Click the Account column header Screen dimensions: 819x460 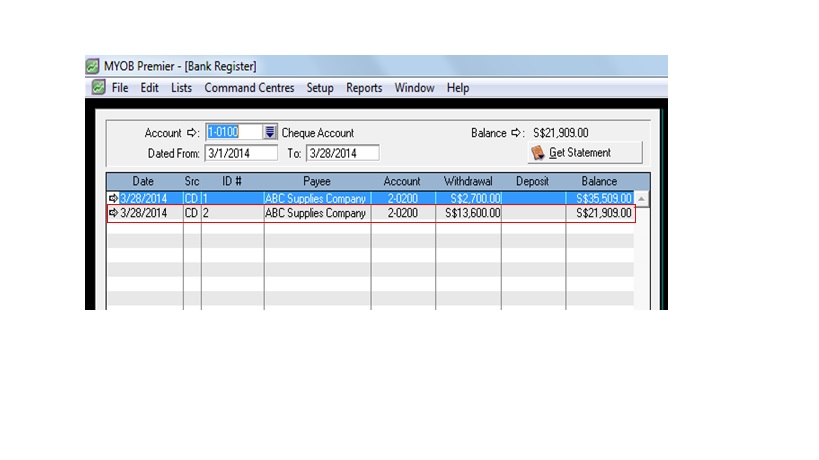pos(402,181)
